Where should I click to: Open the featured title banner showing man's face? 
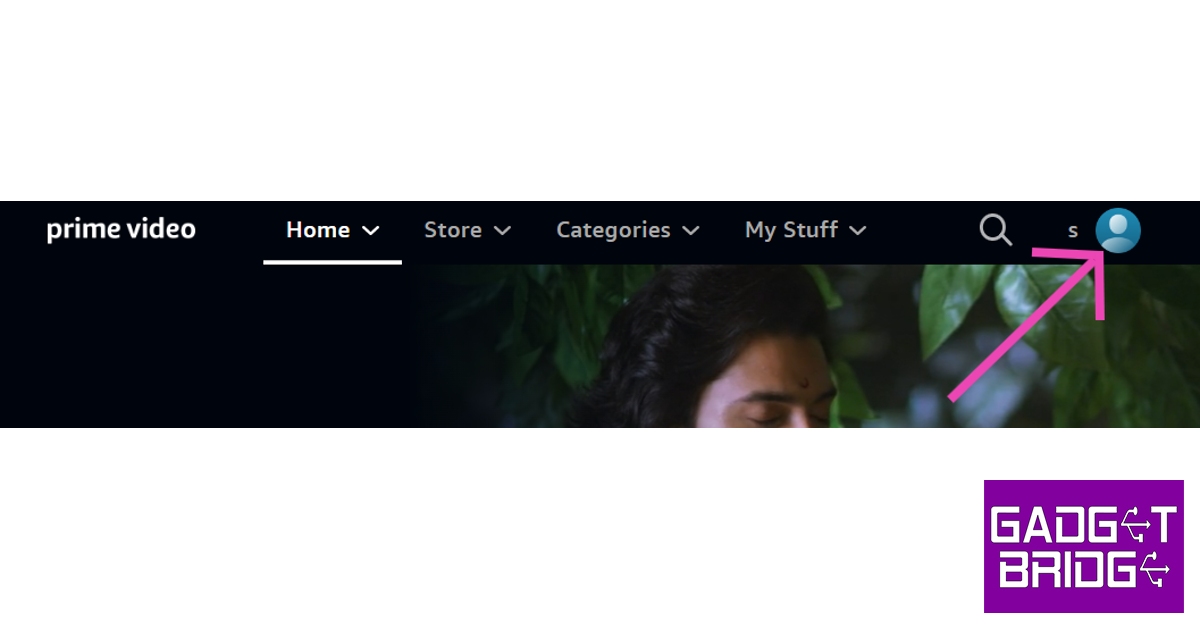(x=740, y=346)
